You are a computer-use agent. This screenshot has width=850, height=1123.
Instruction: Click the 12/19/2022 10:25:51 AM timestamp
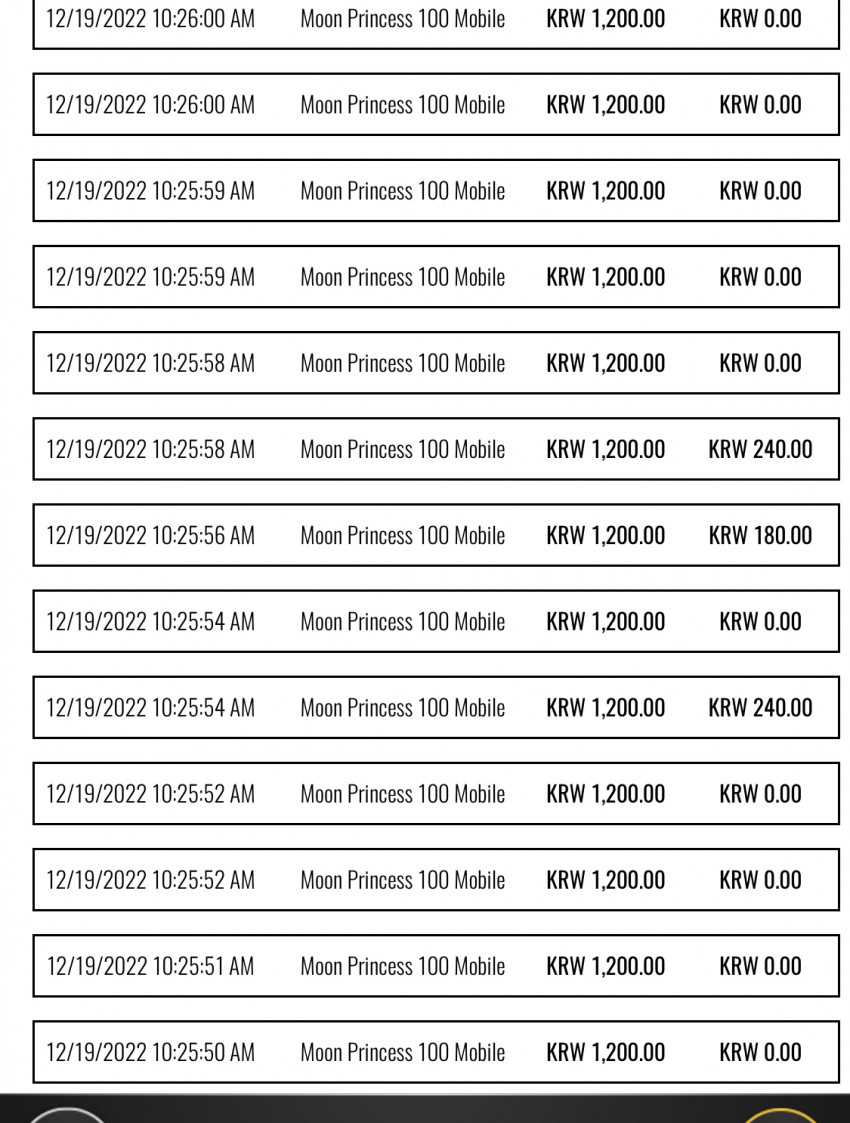pyautogui.click(x=150, y=966)
